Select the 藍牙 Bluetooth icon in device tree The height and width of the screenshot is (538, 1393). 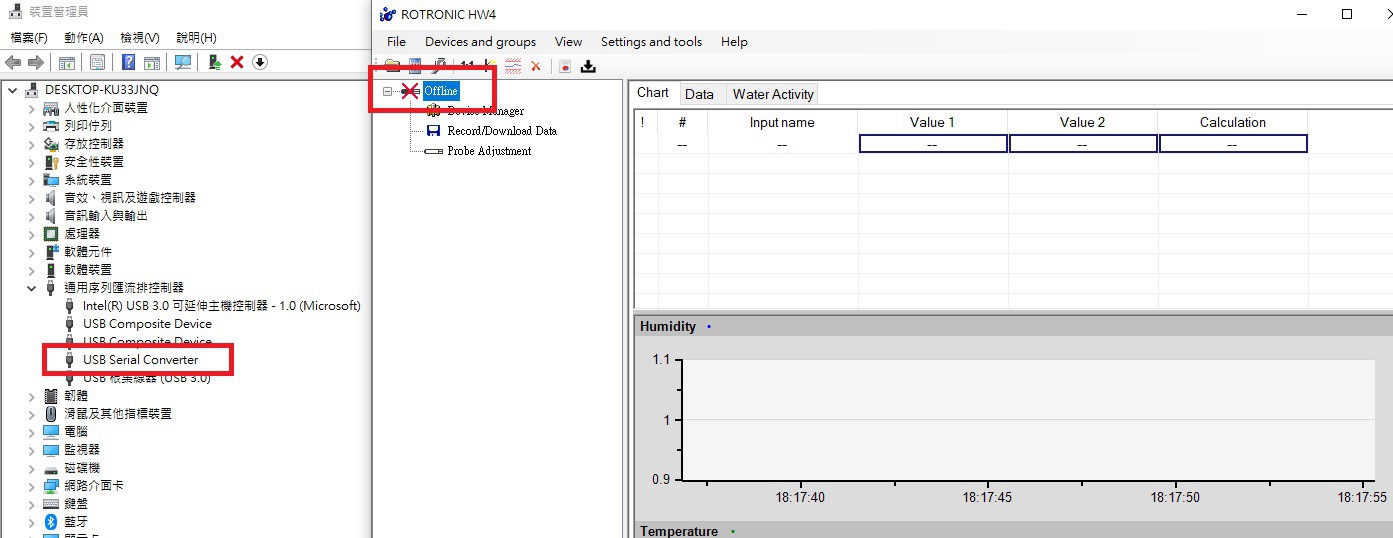pyautogui.click(x=52, y=521)
